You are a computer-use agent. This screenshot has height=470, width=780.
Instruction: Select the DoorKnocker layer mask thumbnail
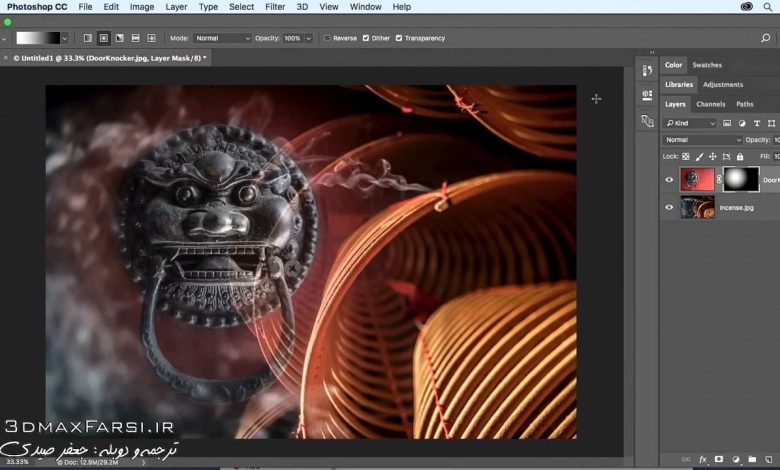pyautogui.click(x=741, y=179)
